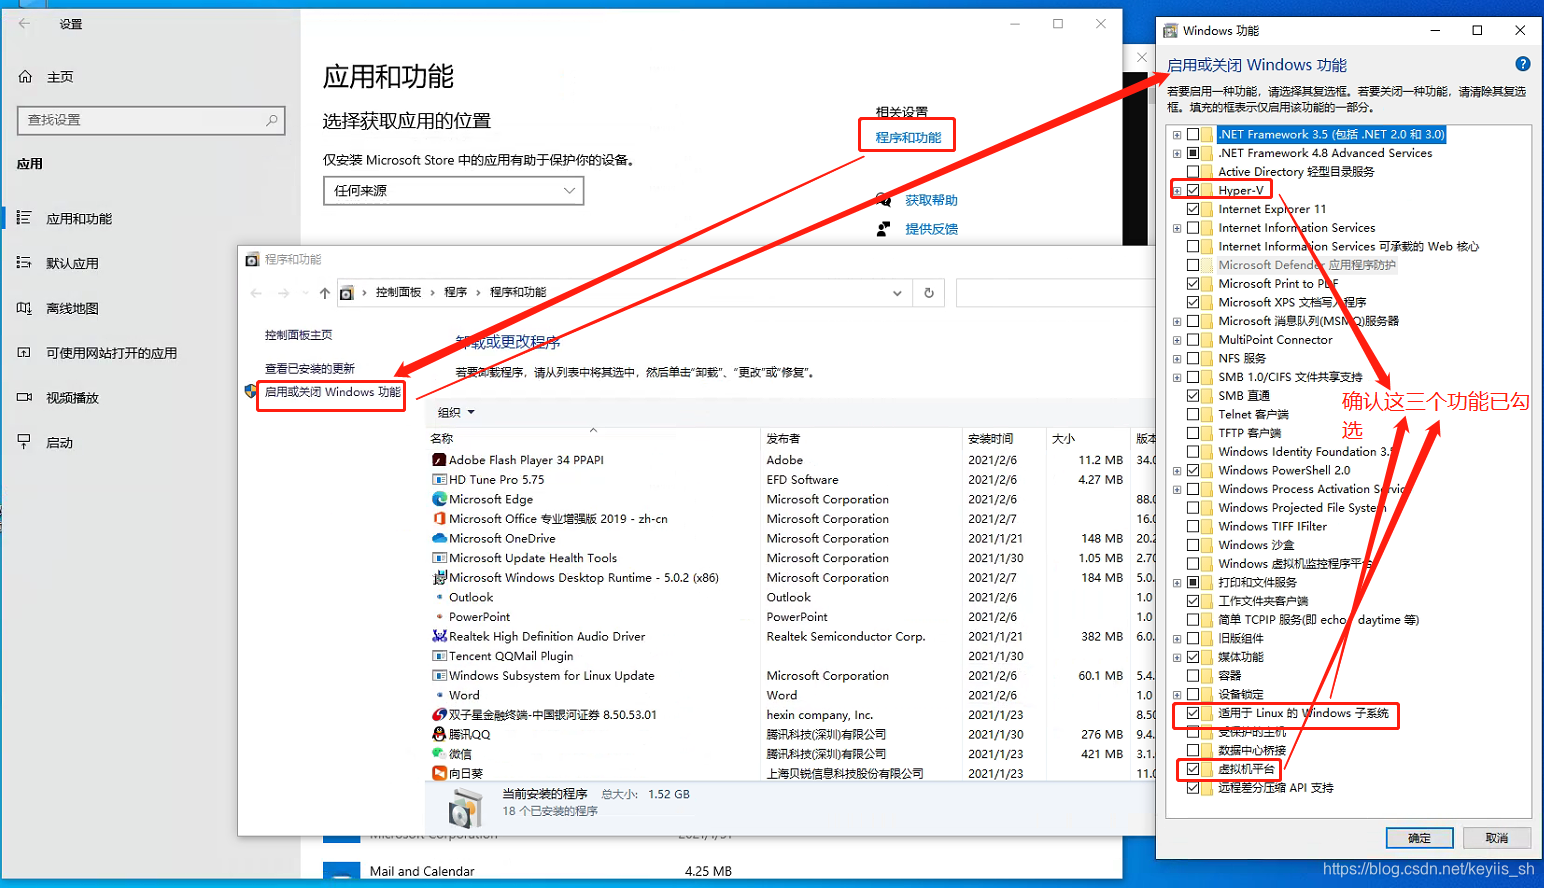Click the 微信 program icon

[x=439, y=754]
